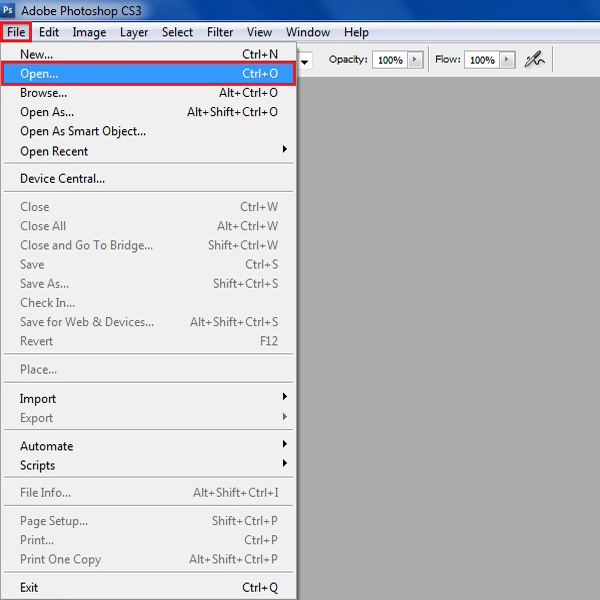The height and width of the screenshot is (600, 600).
Task: Click the Page Setup... entry
Action: [x=149, y=521]
